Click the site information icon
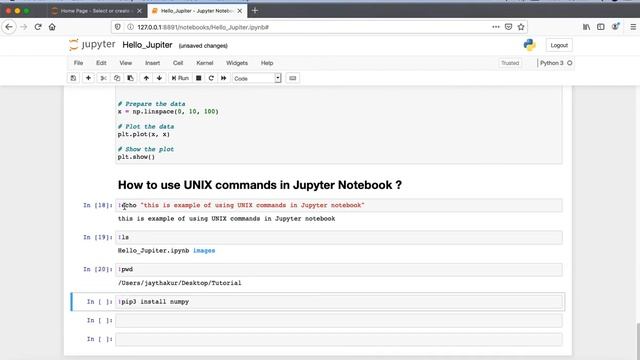Viewport: 640px width, 360px height. (130, 27)
